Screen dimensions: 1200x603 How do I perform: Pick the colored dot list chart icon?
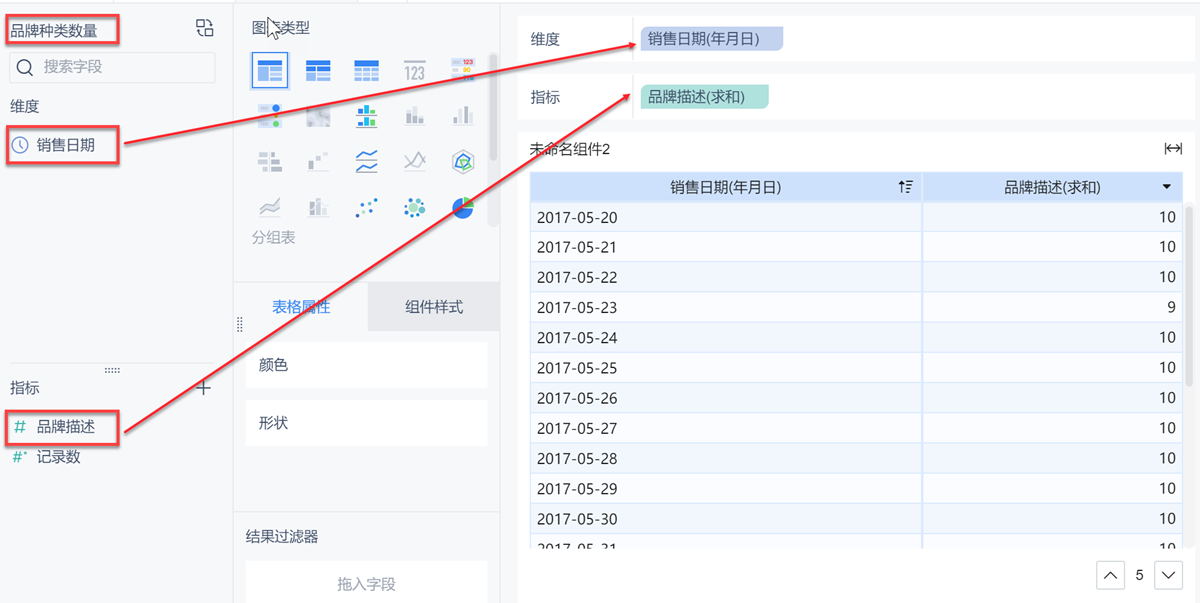pos(270,116)
